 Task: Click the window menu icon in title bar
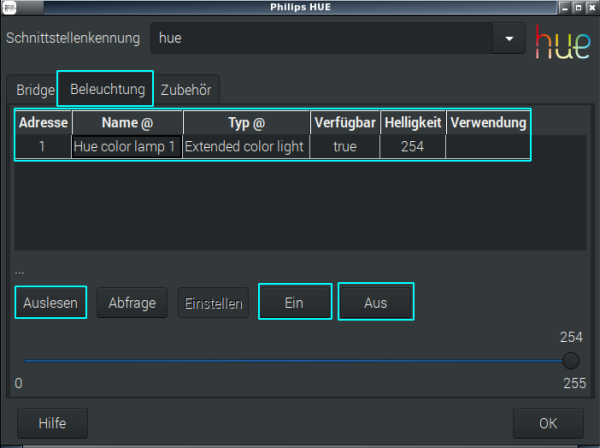9,7
